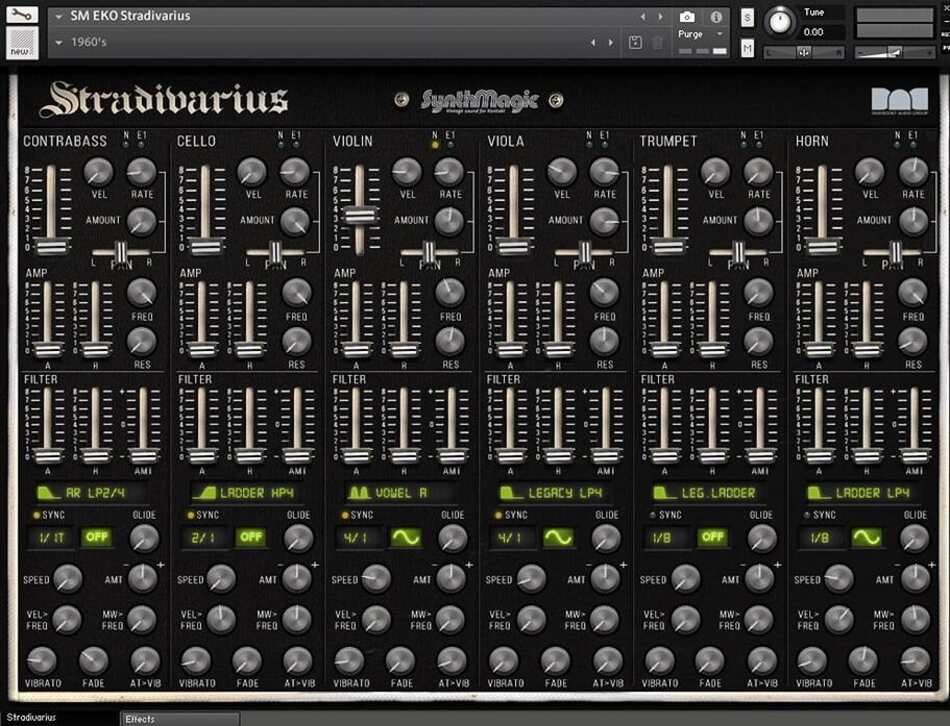Solo the instrument with the S button

point(747,17)
